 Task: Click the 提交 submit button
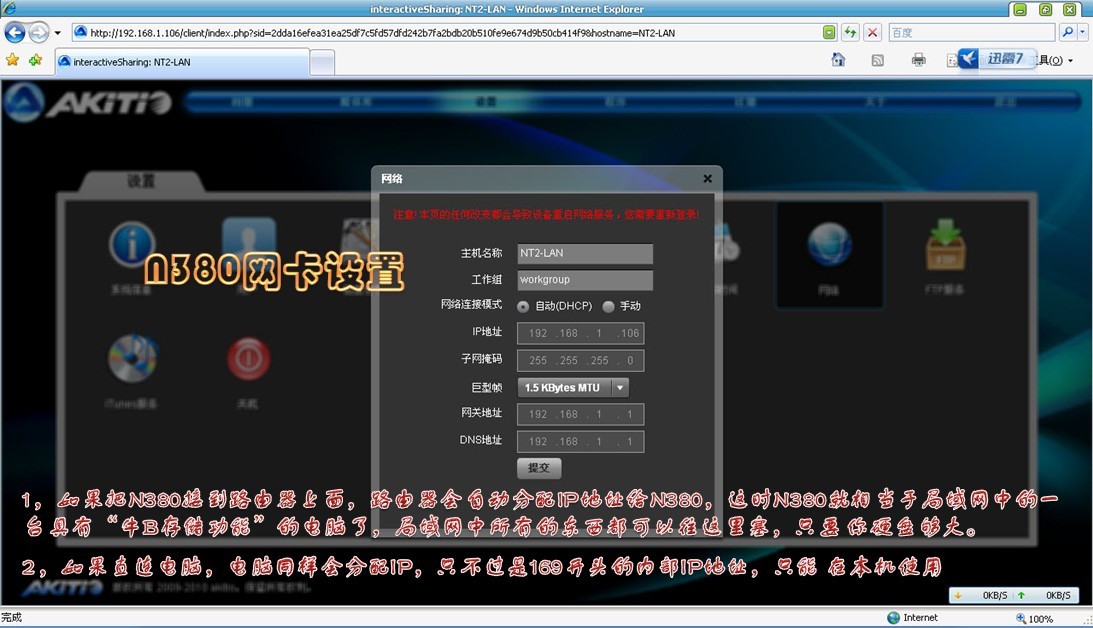click(x=539, y=468)
